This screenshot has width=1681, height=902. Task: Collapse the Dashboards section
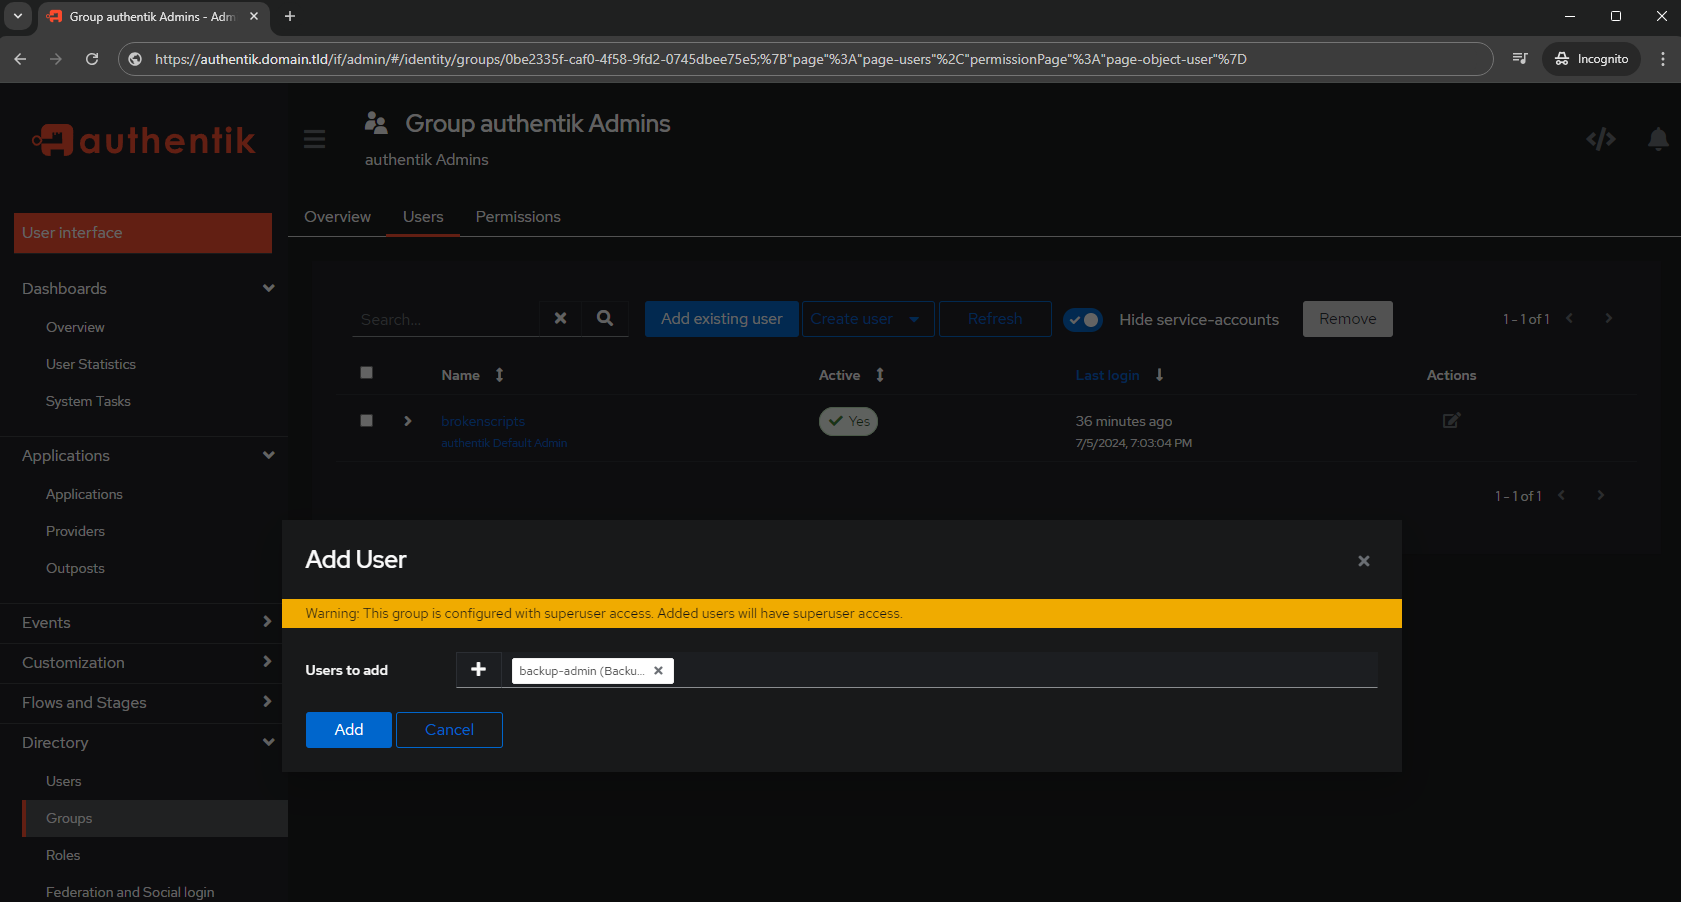pos(268,288)
